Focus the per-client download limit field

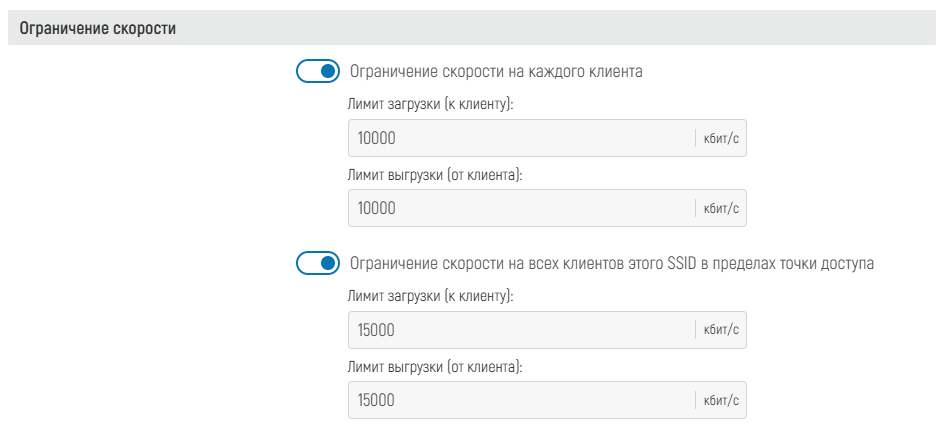pos(520,138)
